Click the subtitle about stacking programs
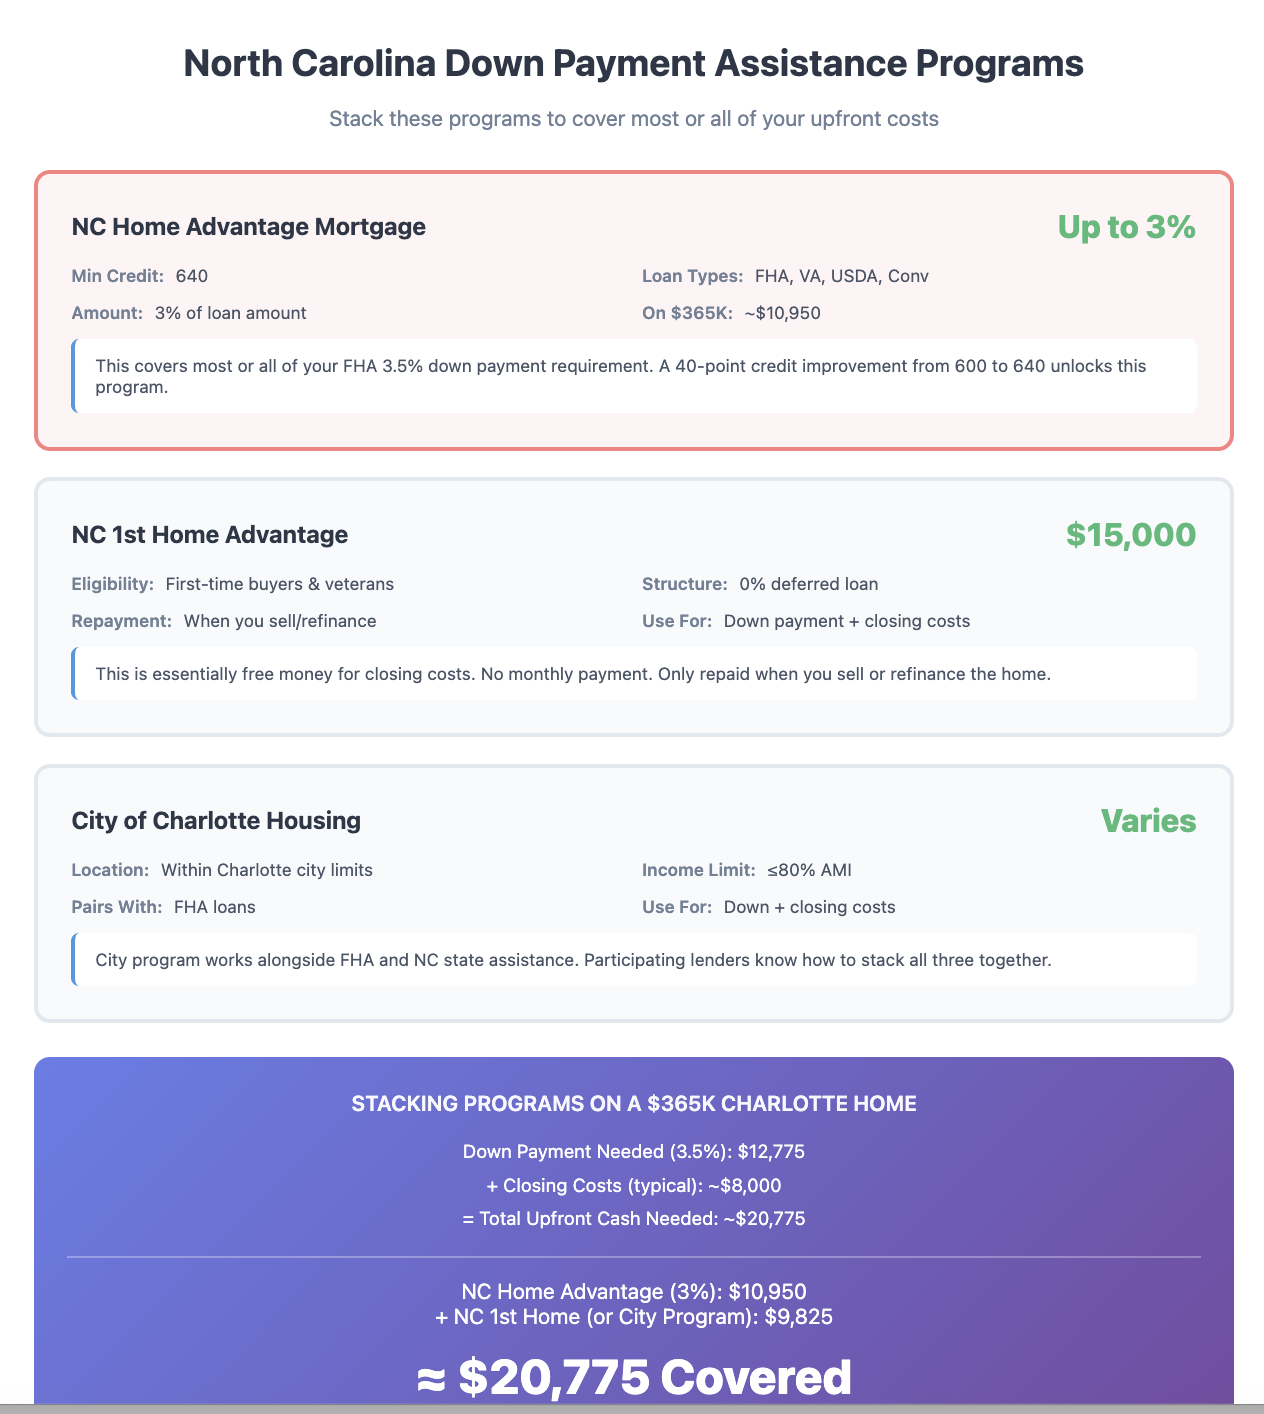This screenshot has width=1264, height=1414. [x=633, y=119]
